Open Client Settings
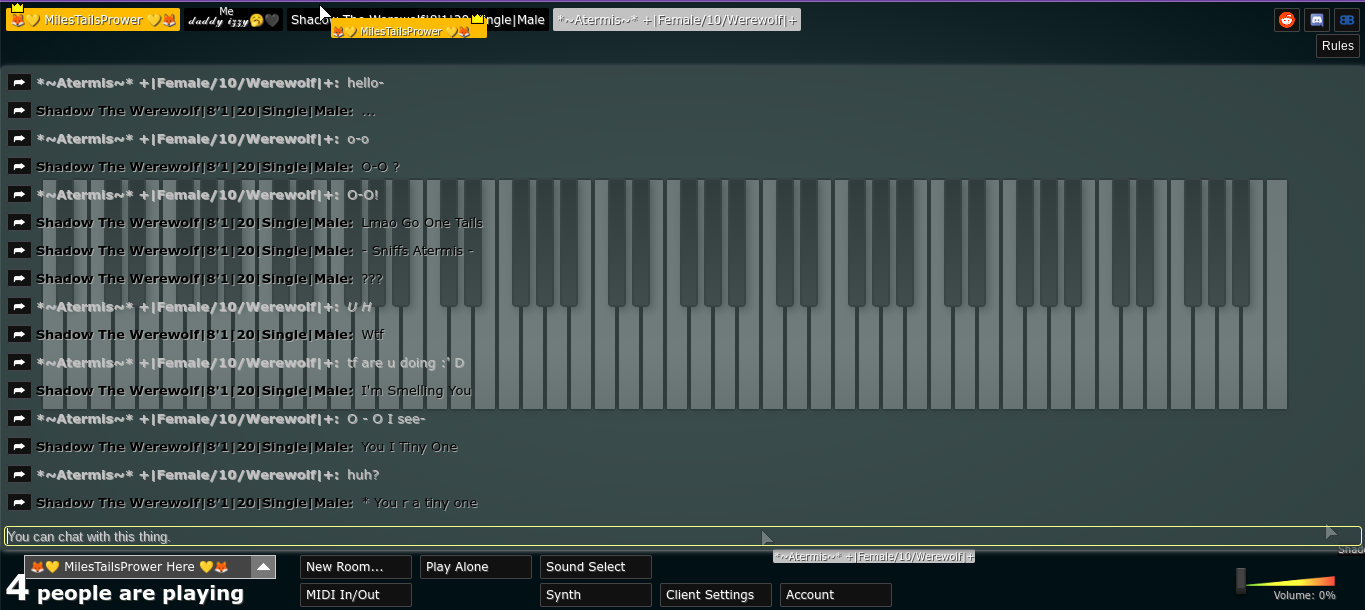The height and width of the screenshot is (610, 1365). coord(716,595)
